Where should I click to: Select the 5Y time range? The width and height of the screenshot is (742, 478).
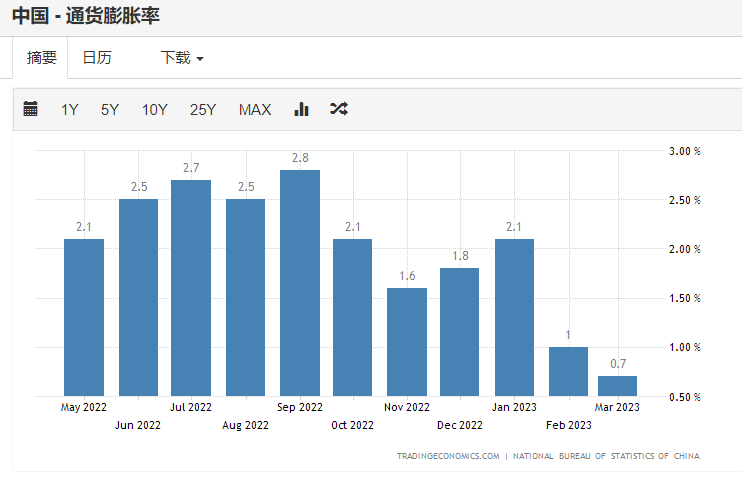pyautogui.click(x=109, y=110)
